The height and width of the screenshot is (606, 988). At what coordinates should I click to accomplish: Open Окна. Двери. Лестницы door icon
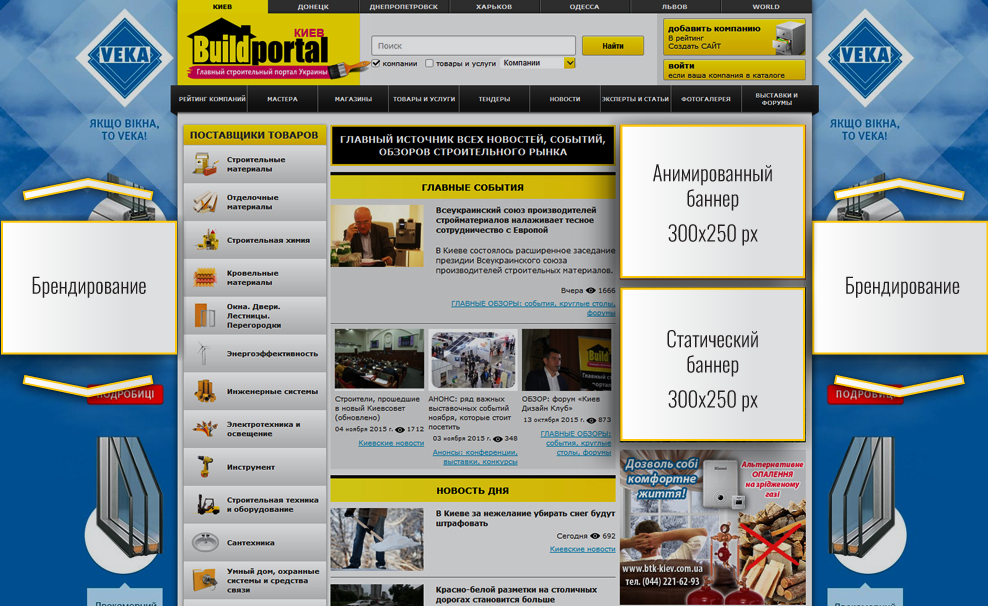tap(205, 315)
